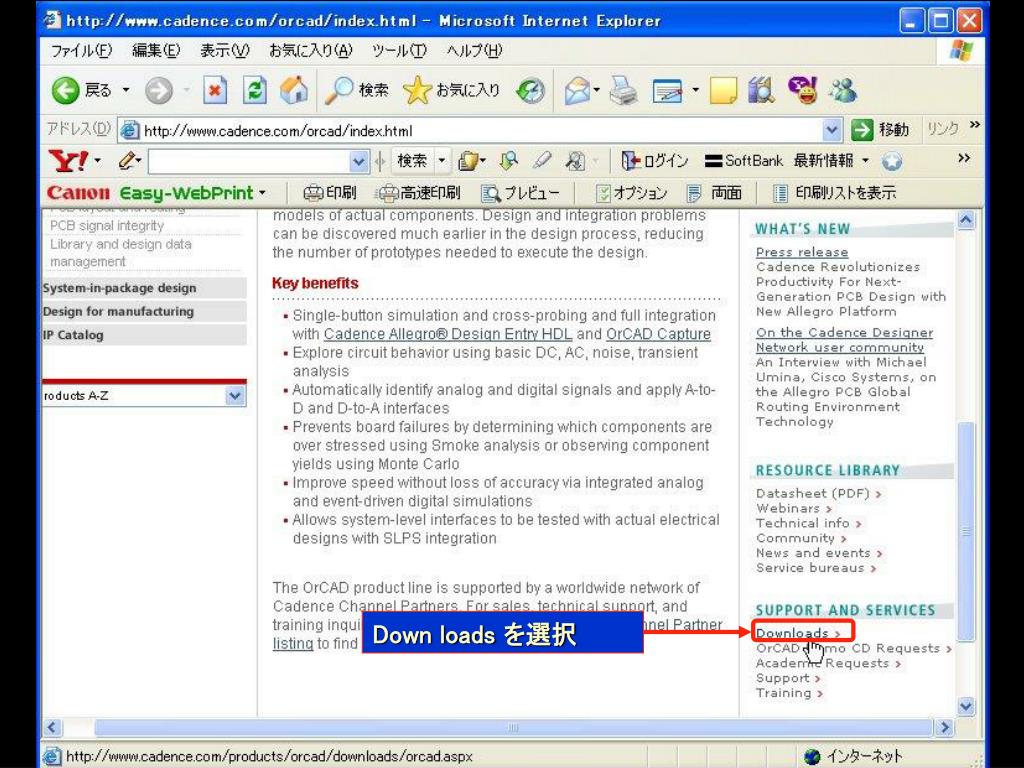
Task: Click the Edit page icon in toolbar
Action: [667, 91]
